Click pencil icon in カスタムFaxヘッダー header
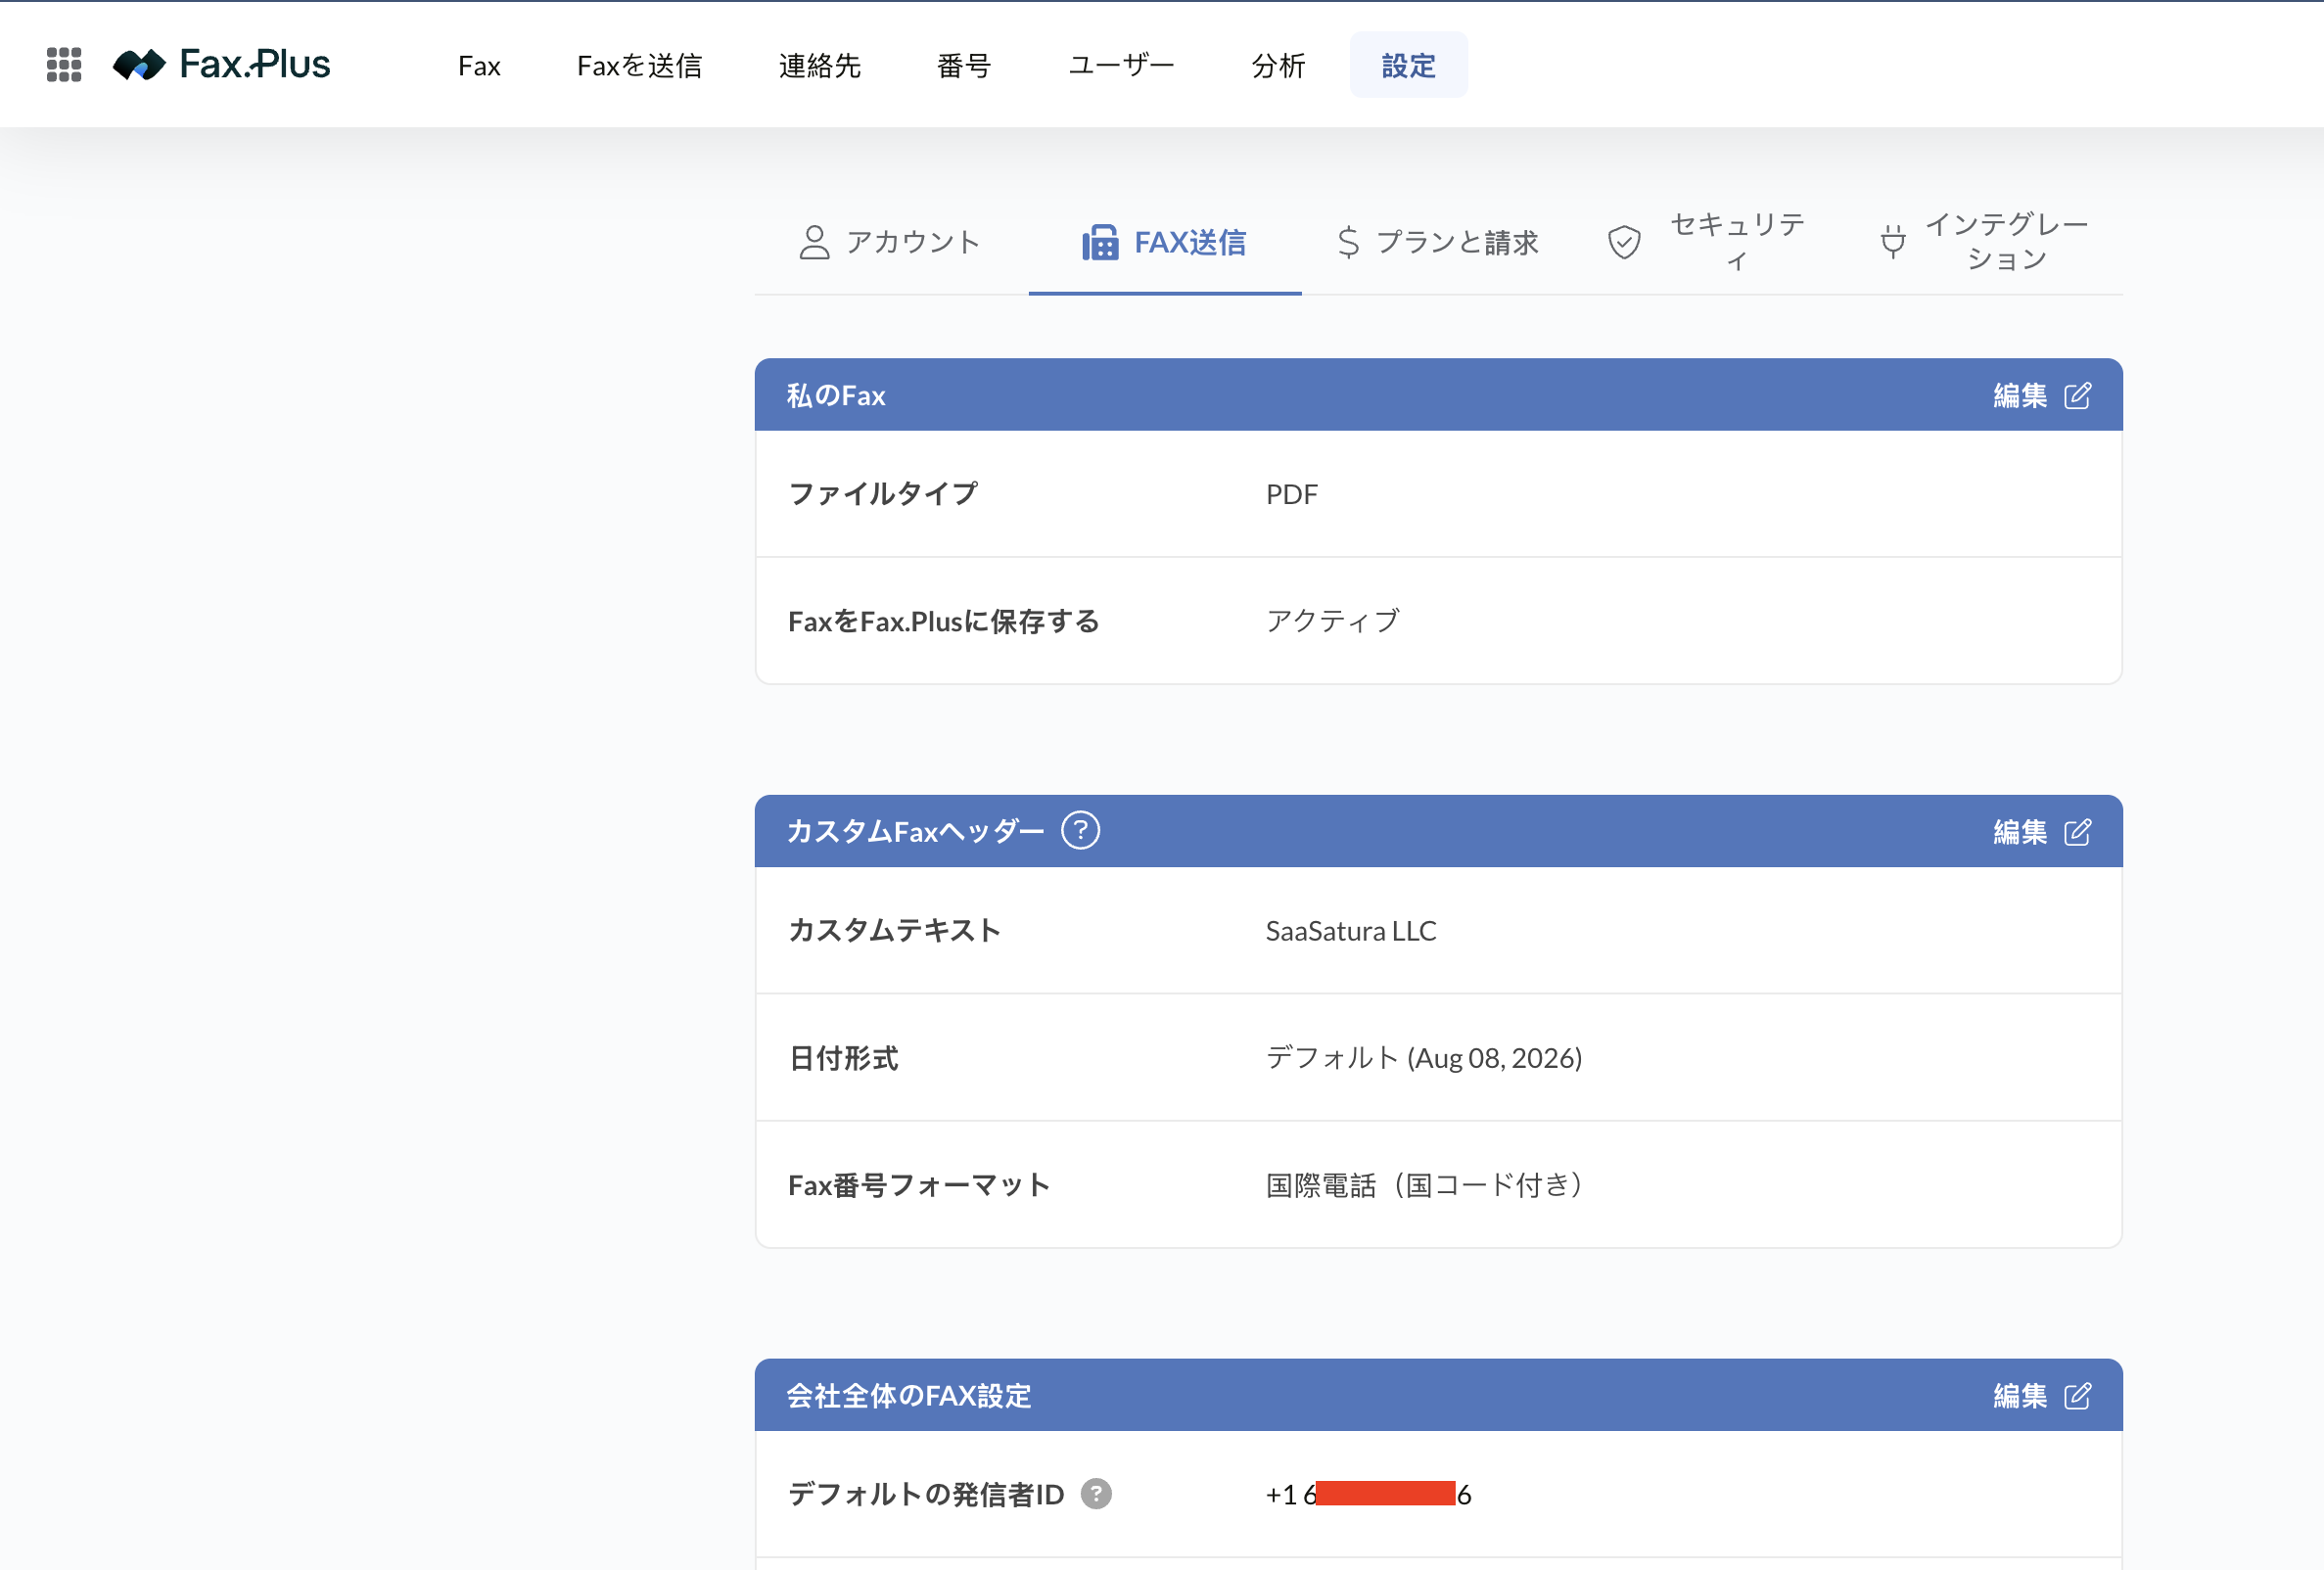This screenshot has width=2324, height=1570. (2078, 832)
